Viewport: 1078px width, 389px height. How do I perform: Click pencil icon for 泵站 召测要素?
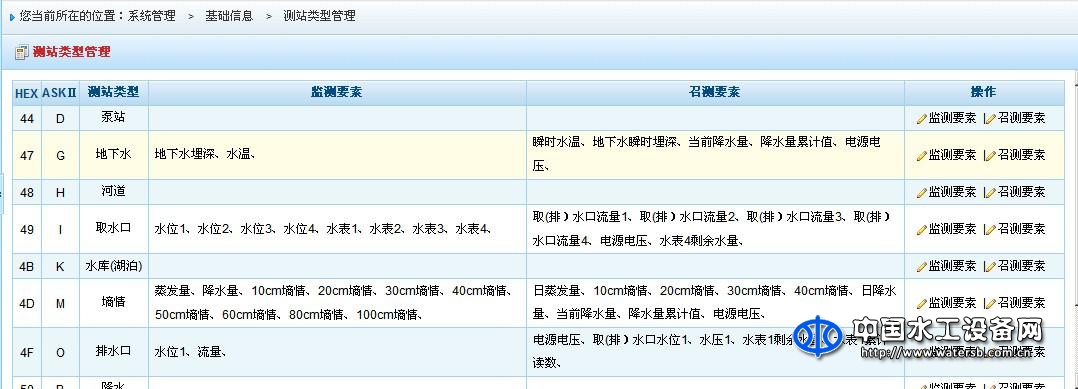coord(990,118)
